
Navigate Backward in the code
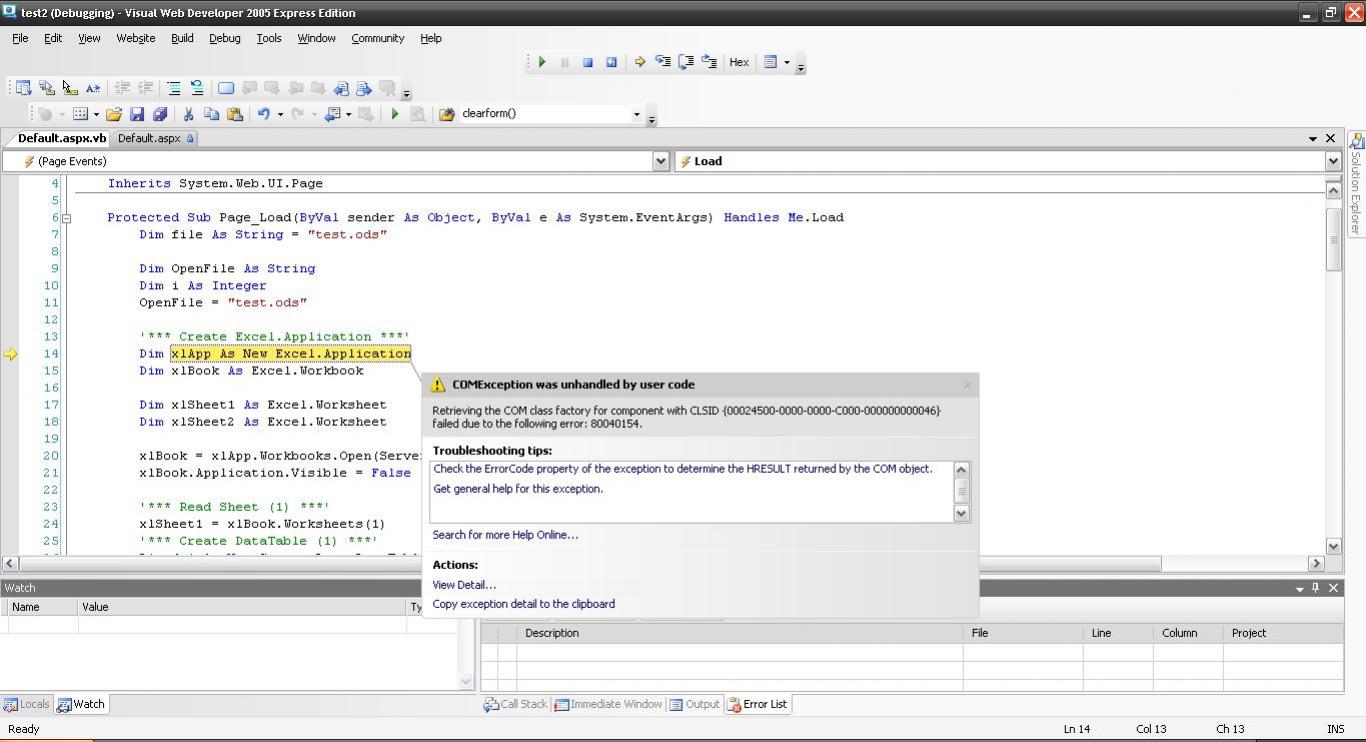333,114
